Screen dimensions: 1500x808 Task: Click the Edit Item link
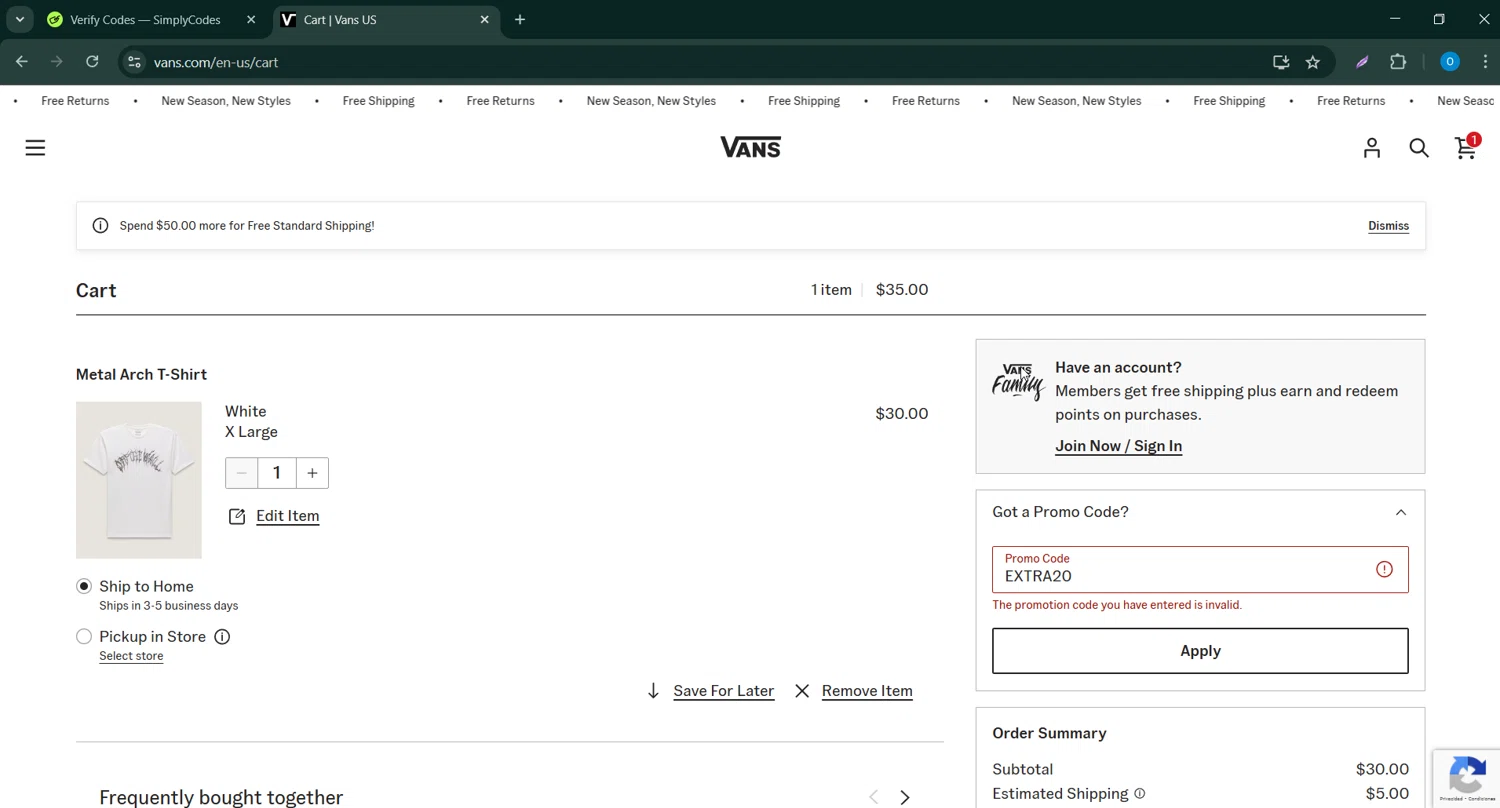287,516
